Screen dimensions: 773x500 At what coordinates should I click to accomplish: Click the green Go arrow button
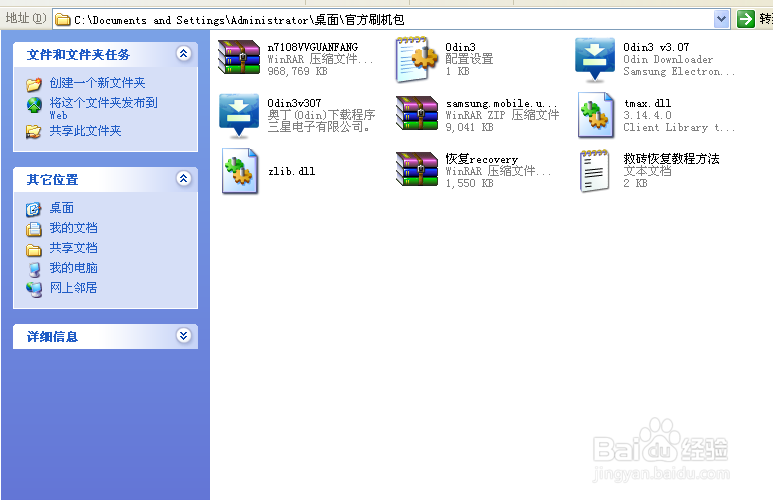[x=746, y=19]
